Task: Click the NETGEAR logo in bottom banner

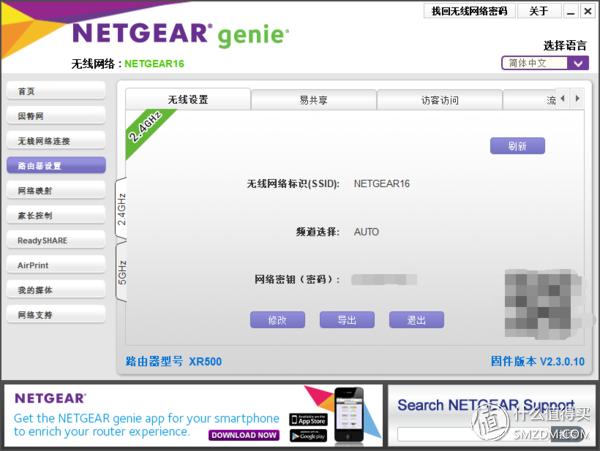Action: (x=50, y=399)
